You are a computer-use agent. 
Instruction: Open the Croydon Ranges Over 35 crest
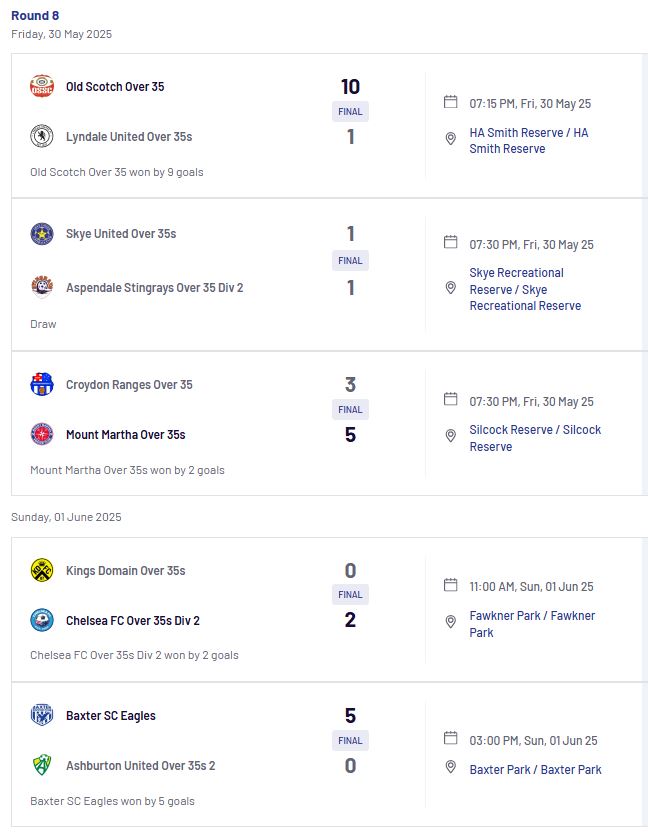point(42,384)
